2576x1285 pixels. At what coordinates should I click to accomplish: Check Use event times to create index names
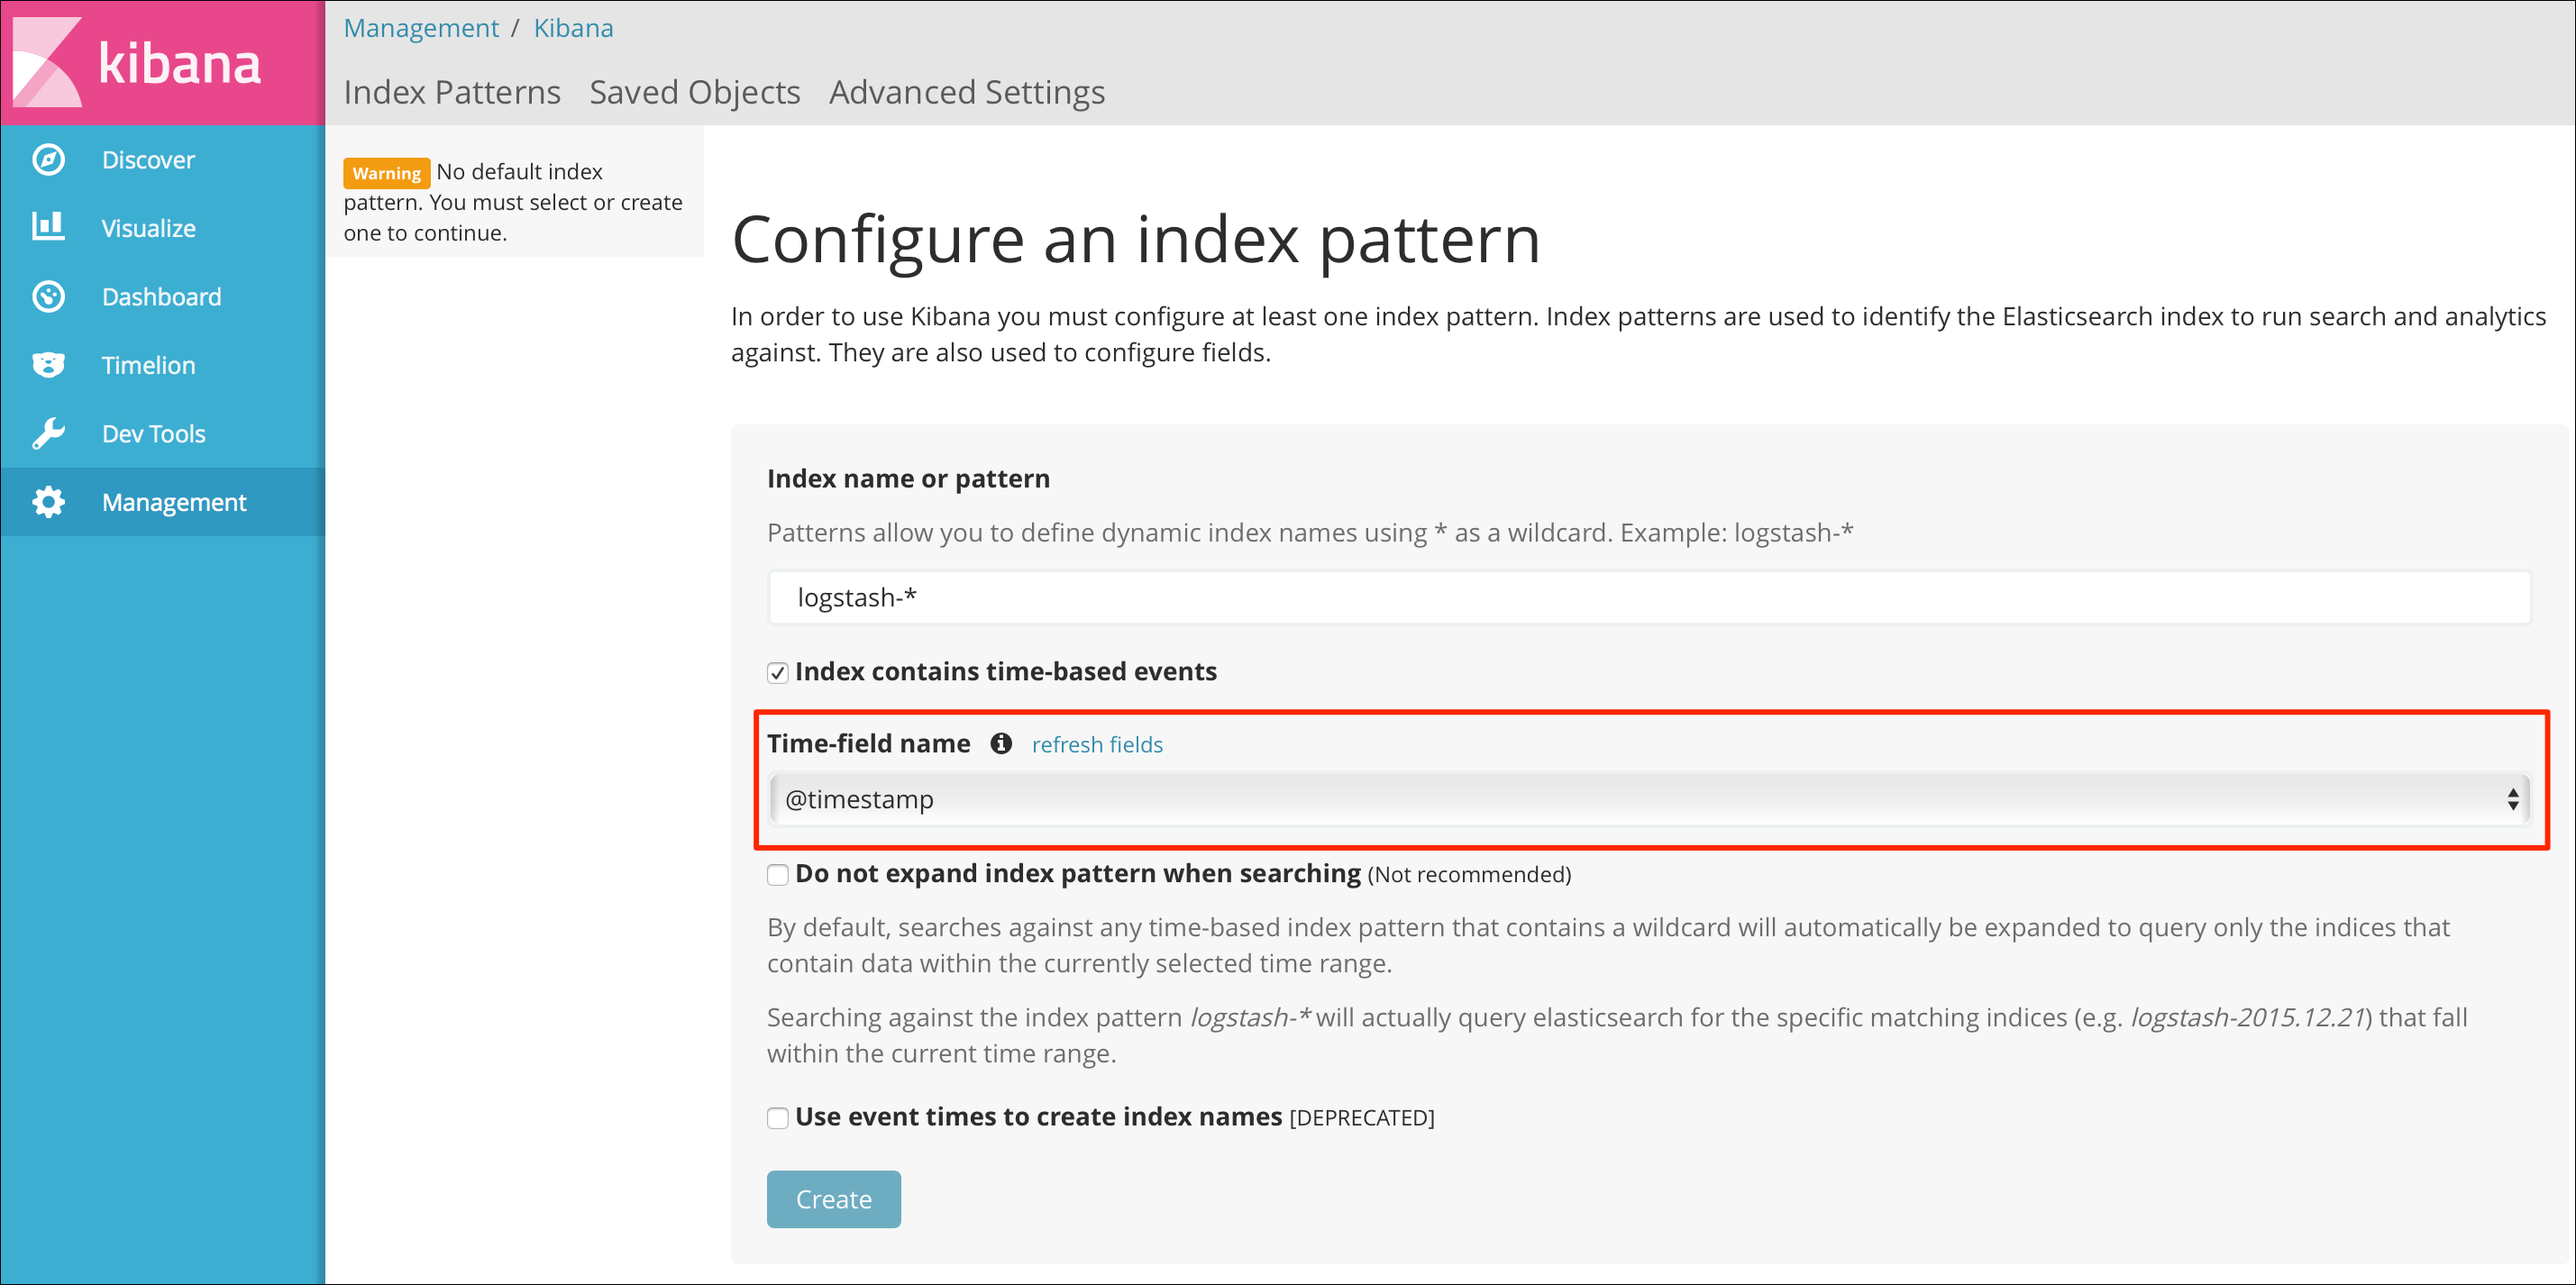click(778, 1118)
